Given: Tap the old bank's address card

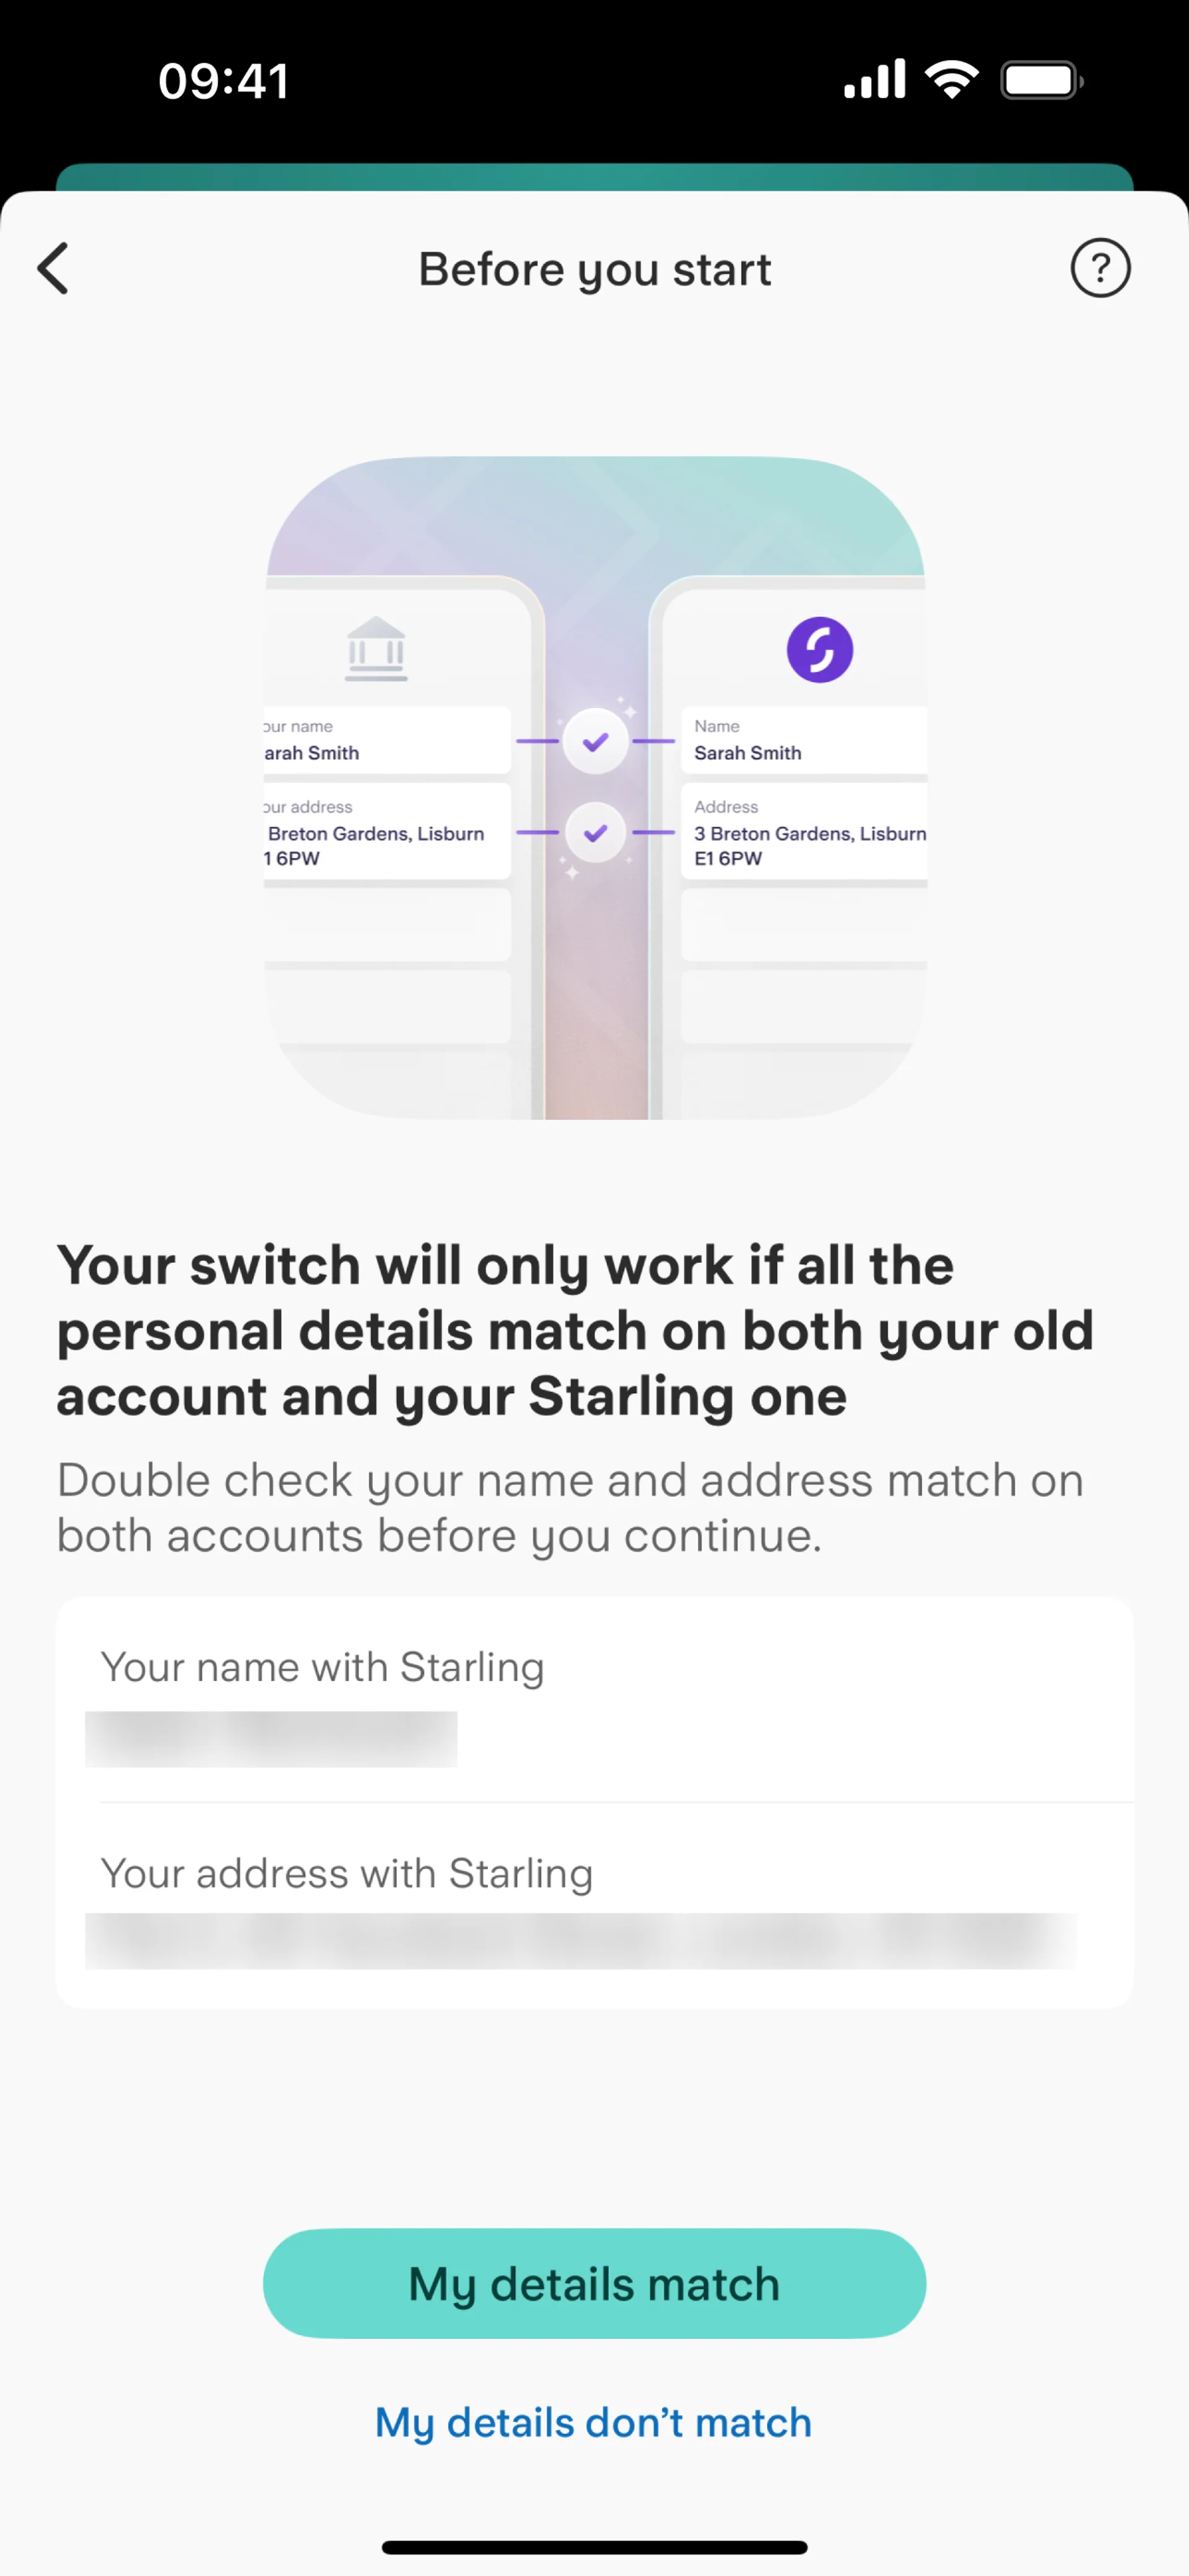Looking at the screenshot, I should pyautogui.click(x=388, y=832).
